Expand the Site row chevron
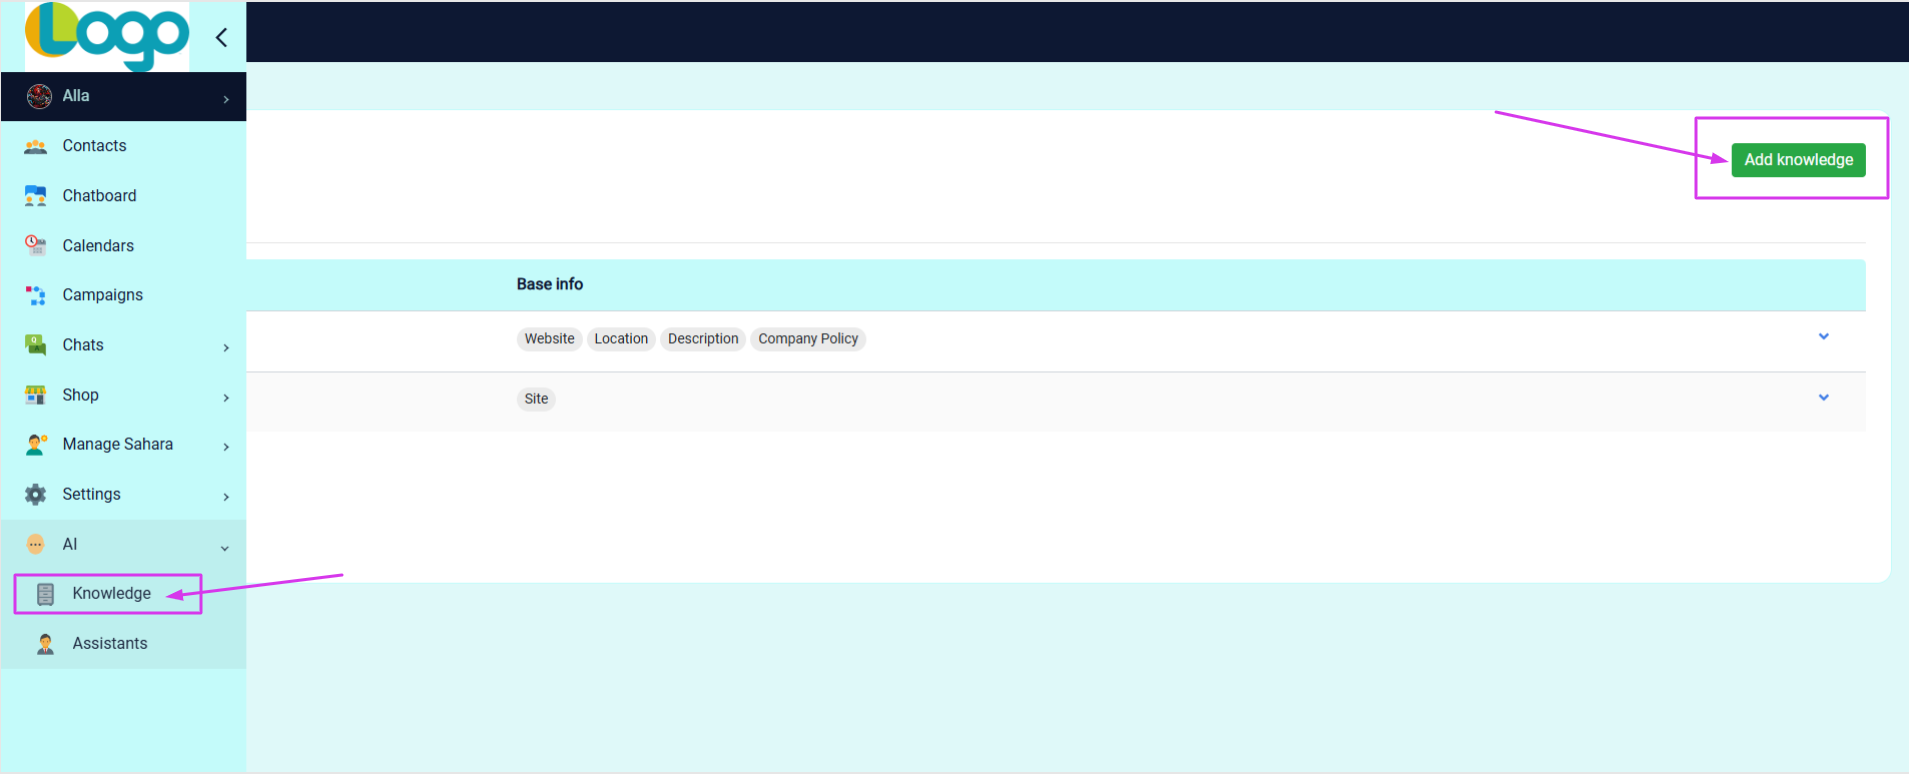 (x=1823, y=398)
